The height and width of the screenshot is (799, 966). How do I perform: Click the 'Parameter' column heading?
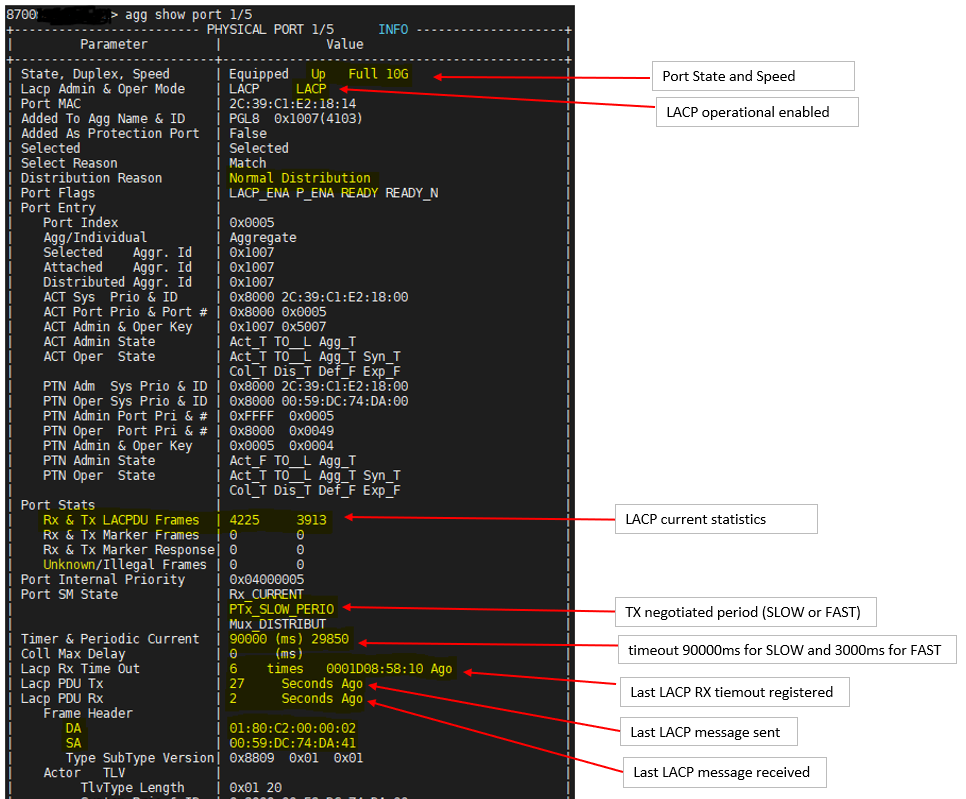coord(114,44)
